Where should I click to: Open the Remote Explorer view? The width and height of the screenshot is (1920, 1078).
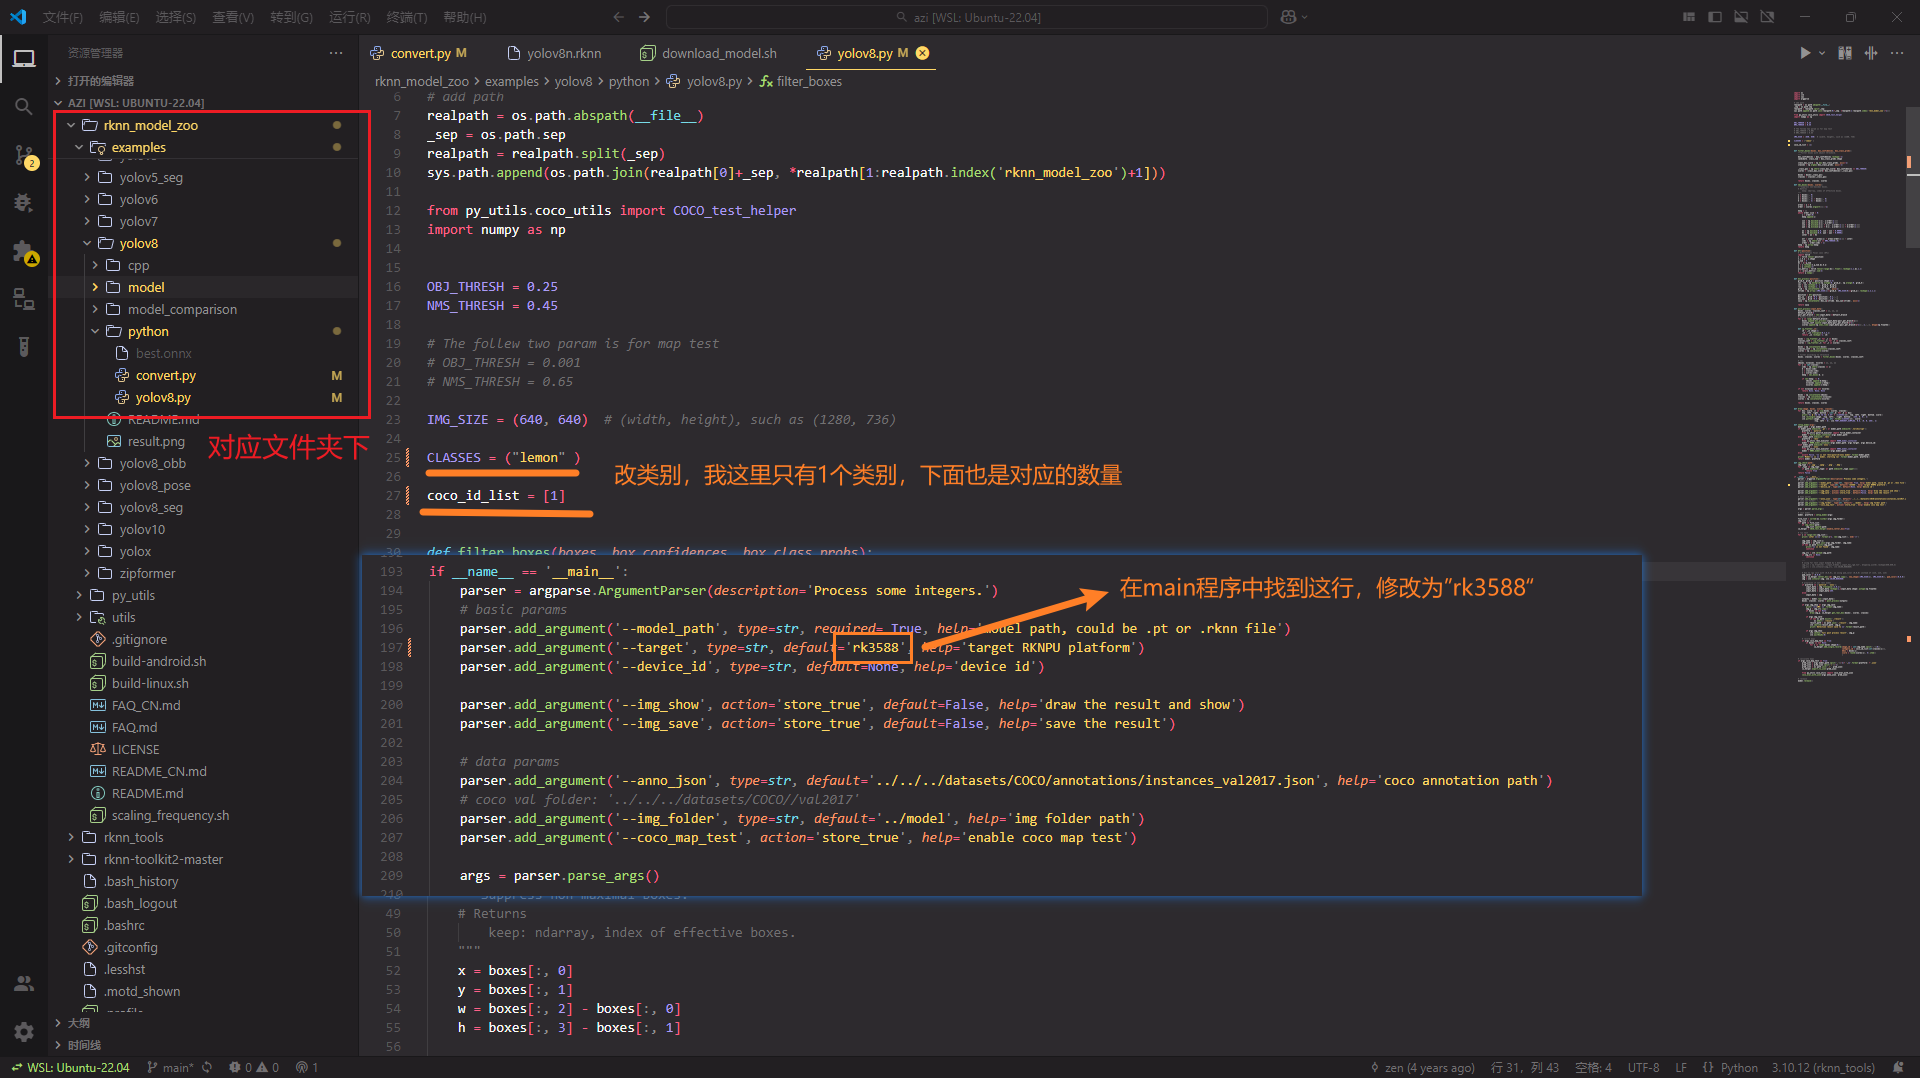click(x=24, y=299)
